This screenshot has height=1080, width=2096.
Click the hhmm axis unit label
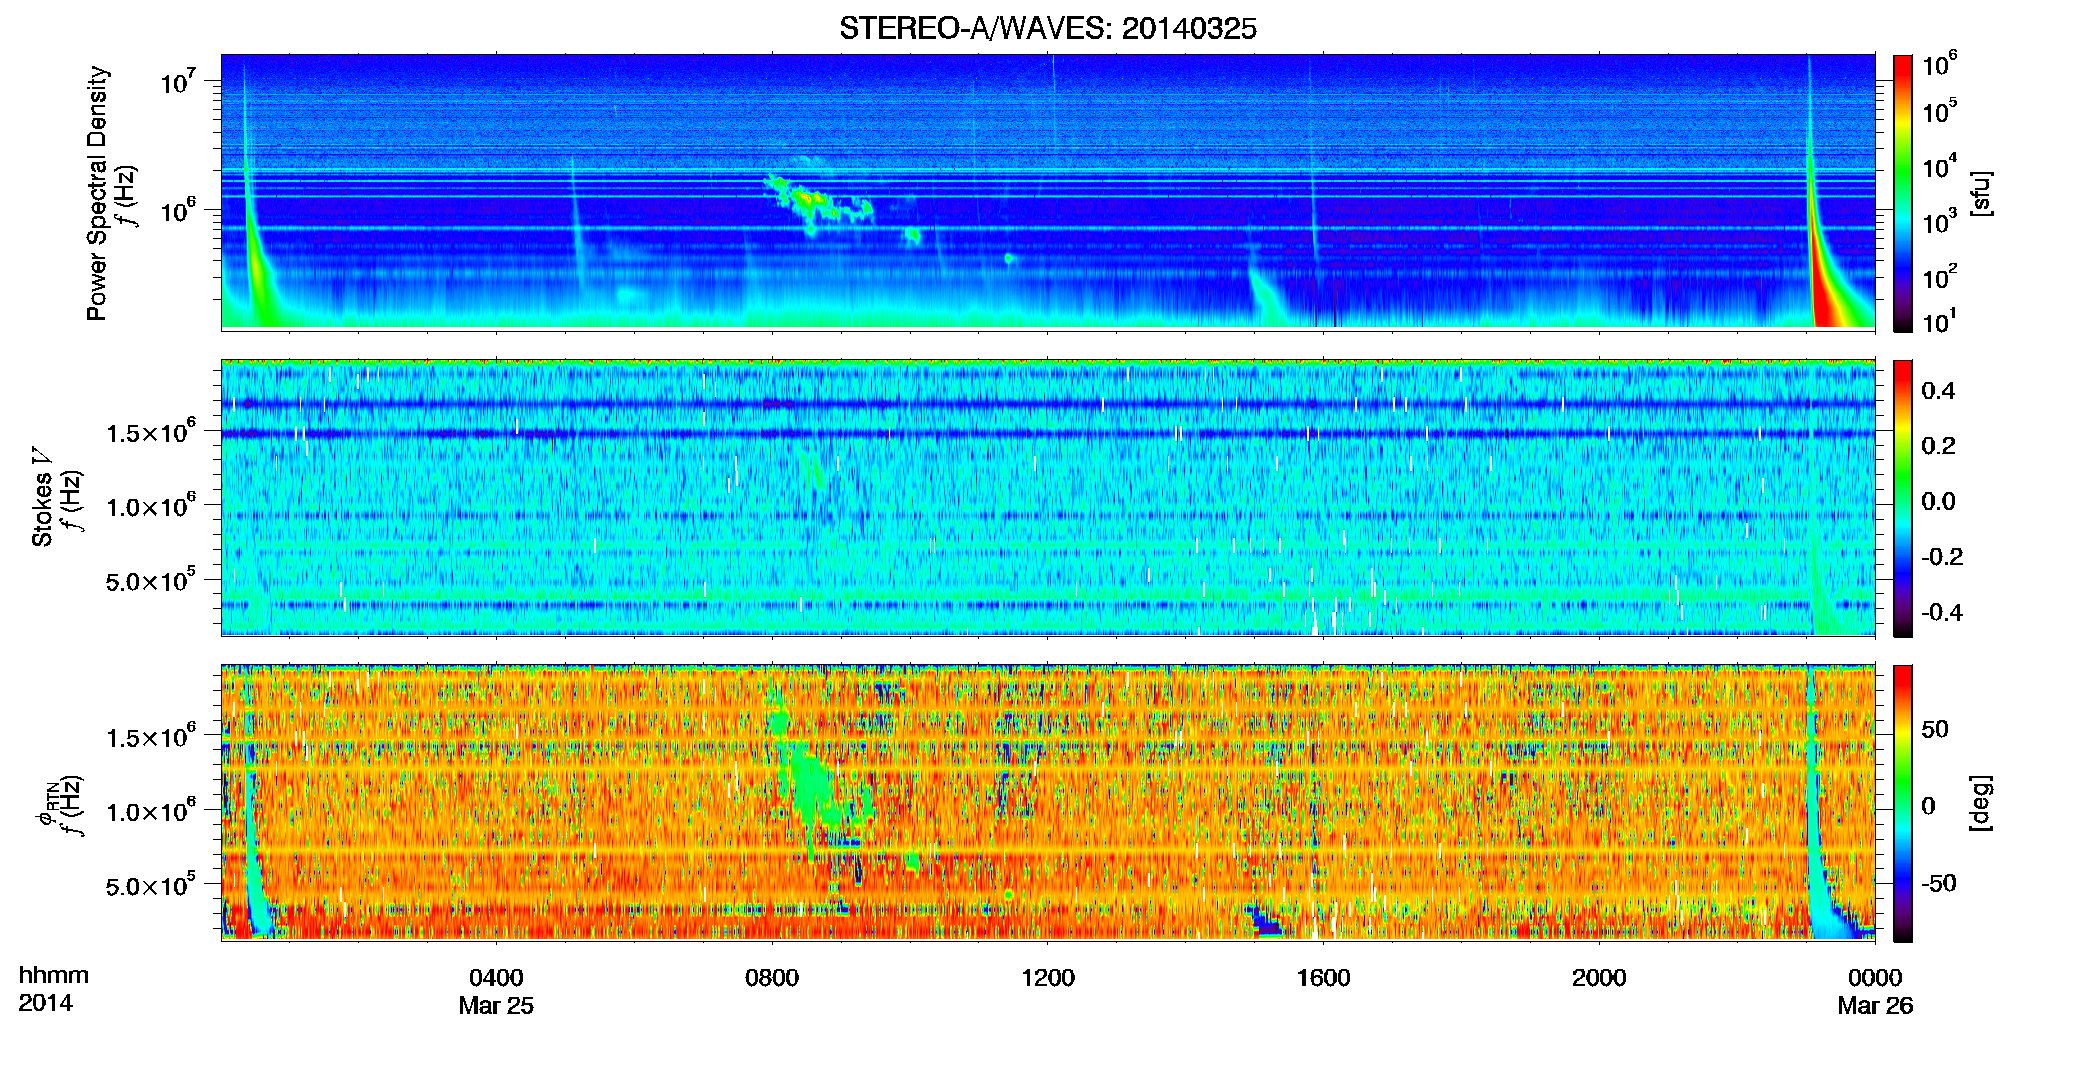click(x=54, y=975)
